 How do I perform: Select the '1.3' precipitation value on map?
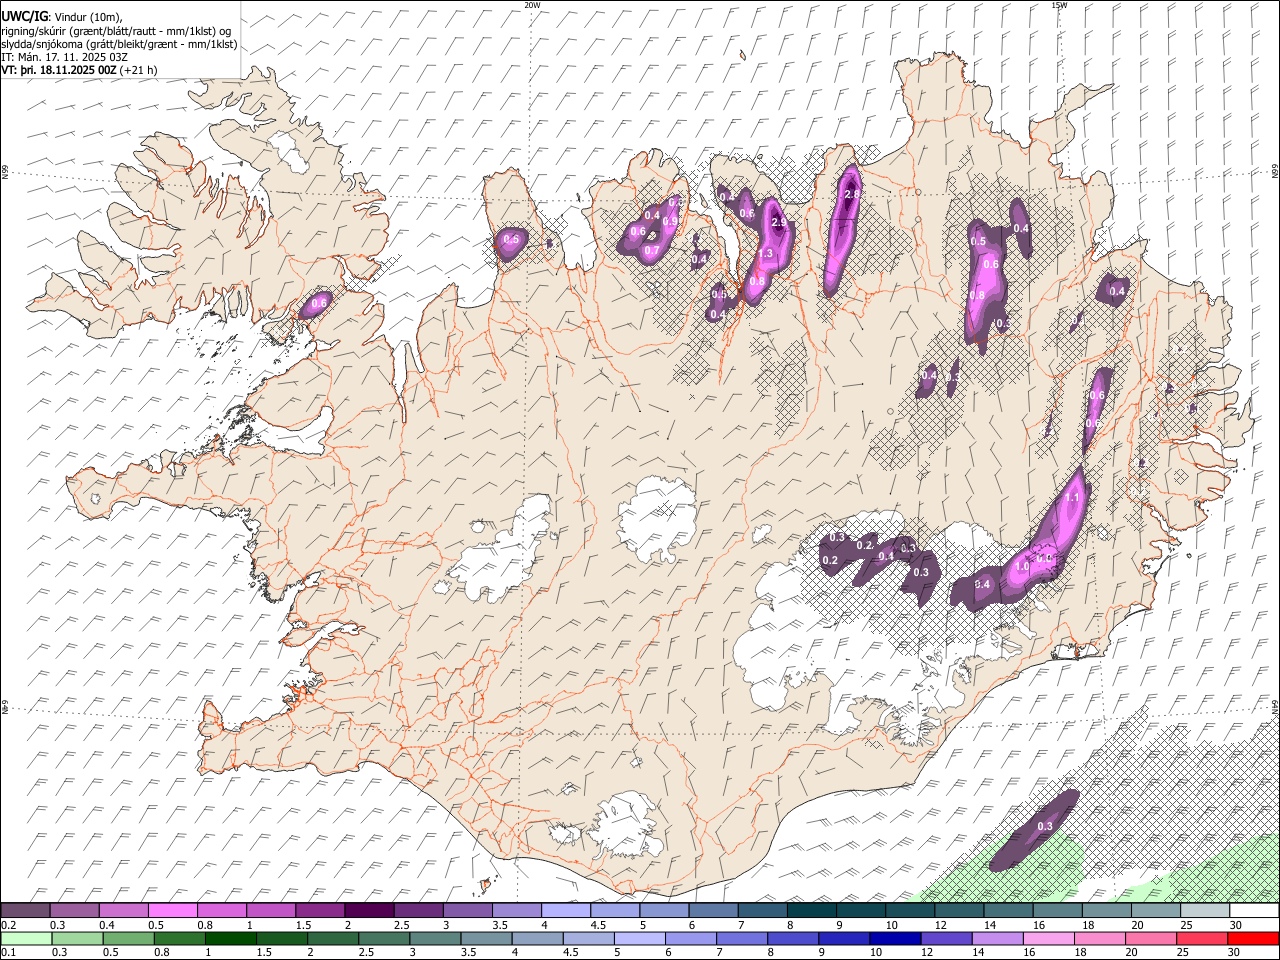pos(766,254)
